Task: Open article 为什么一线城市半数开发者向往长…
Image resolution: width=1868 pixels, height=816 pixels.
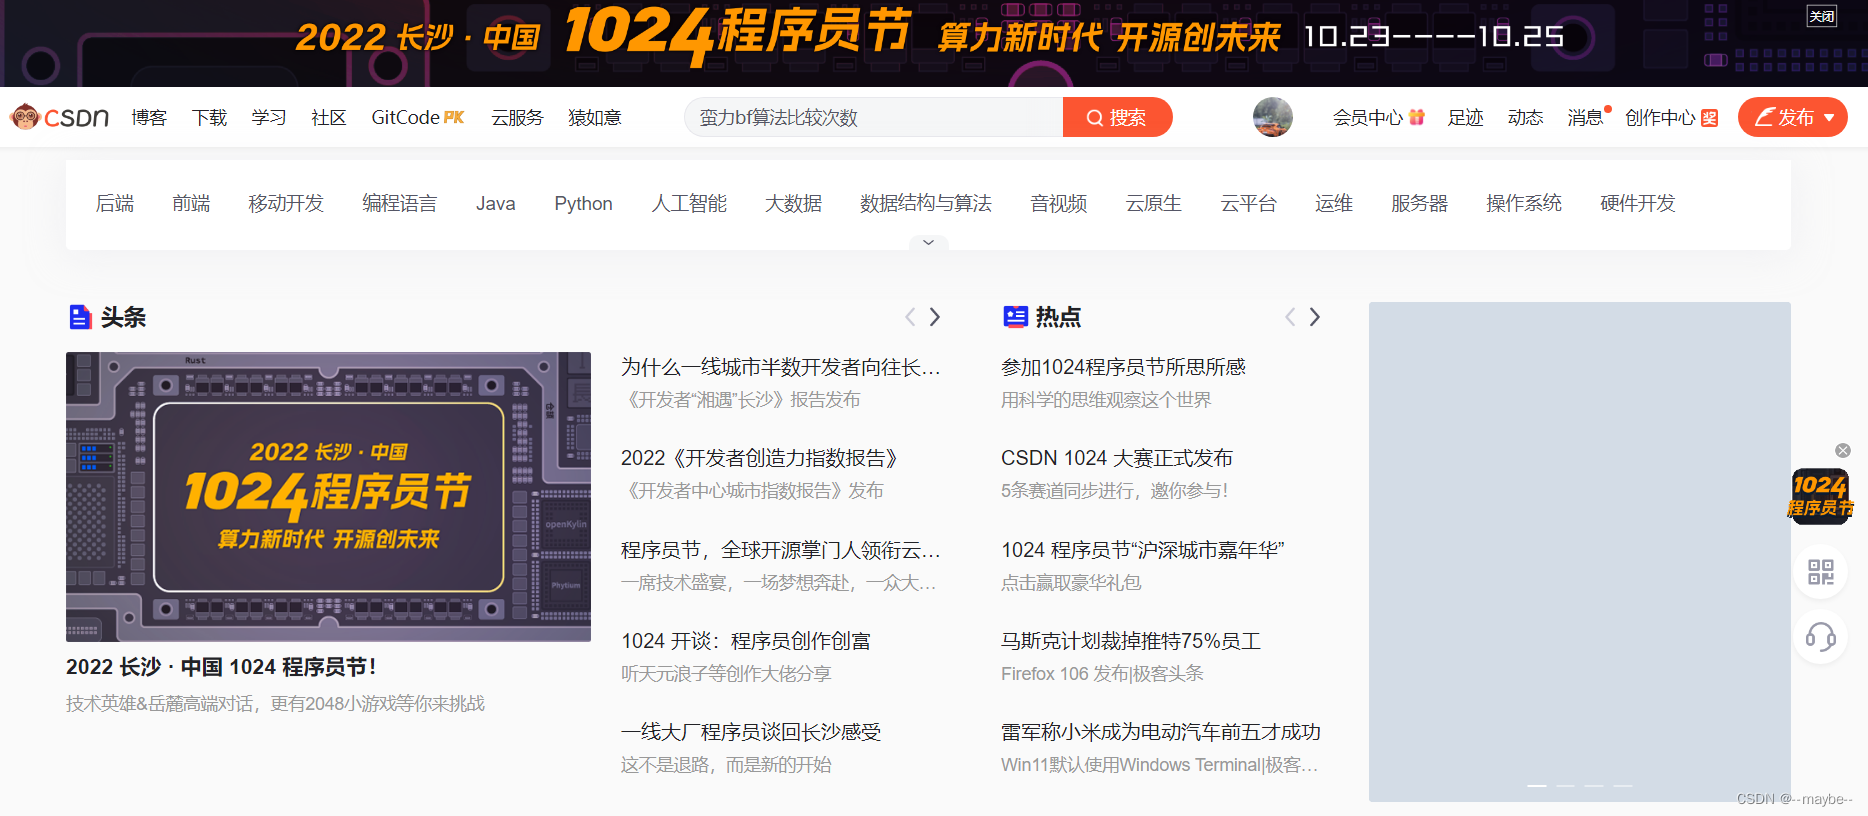Action: (x=781, y=367)
